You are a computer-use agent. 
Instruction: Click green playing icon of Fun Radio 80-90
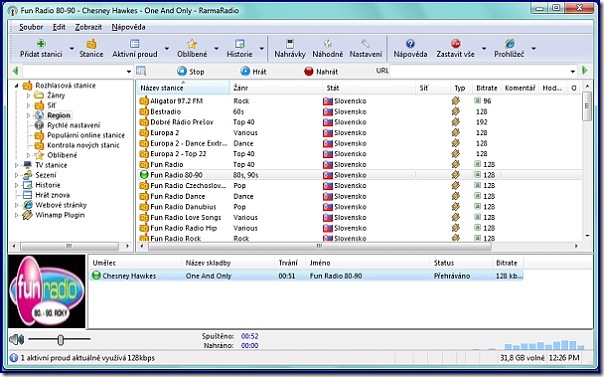pyautogui.click(x=144, y=175)
